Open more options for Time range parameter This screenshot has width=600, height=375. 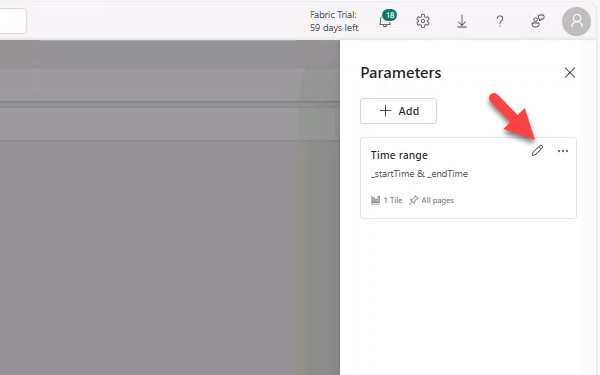pos(563,151)
